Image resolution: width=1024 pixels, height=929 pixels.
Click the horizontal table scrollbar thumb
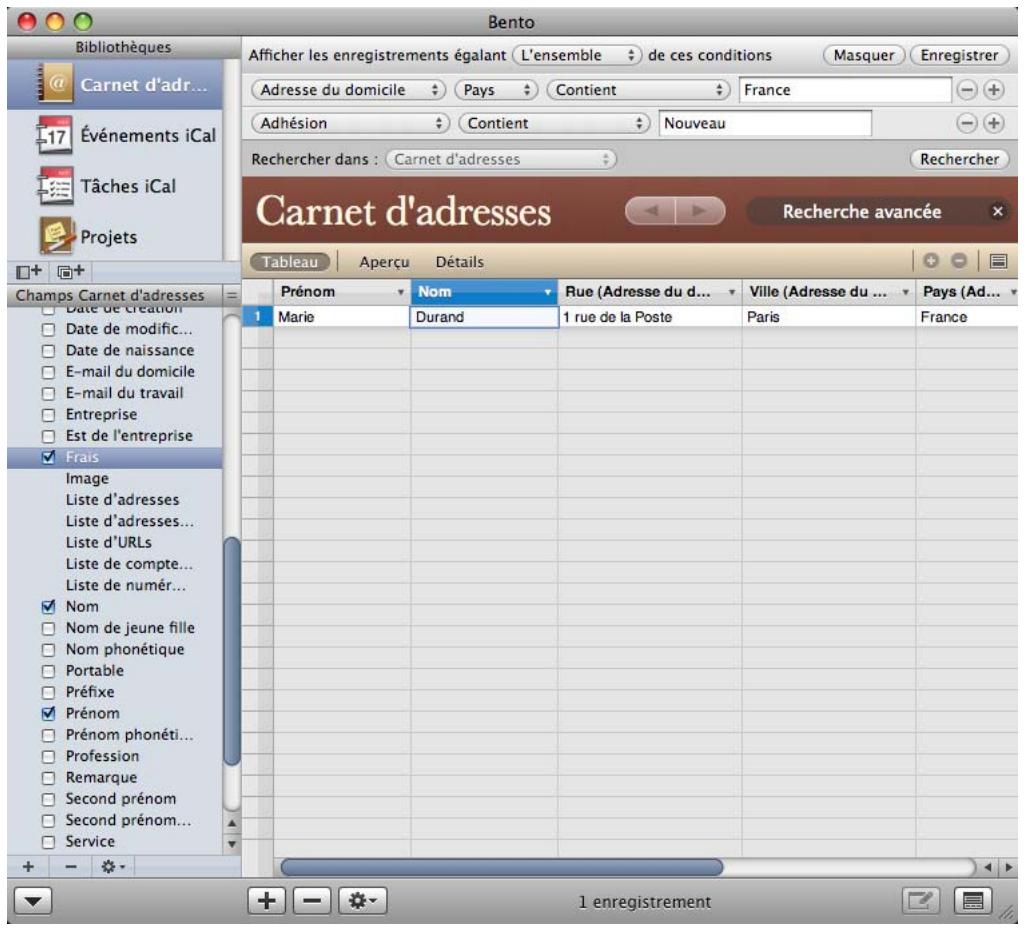point(502,867)
